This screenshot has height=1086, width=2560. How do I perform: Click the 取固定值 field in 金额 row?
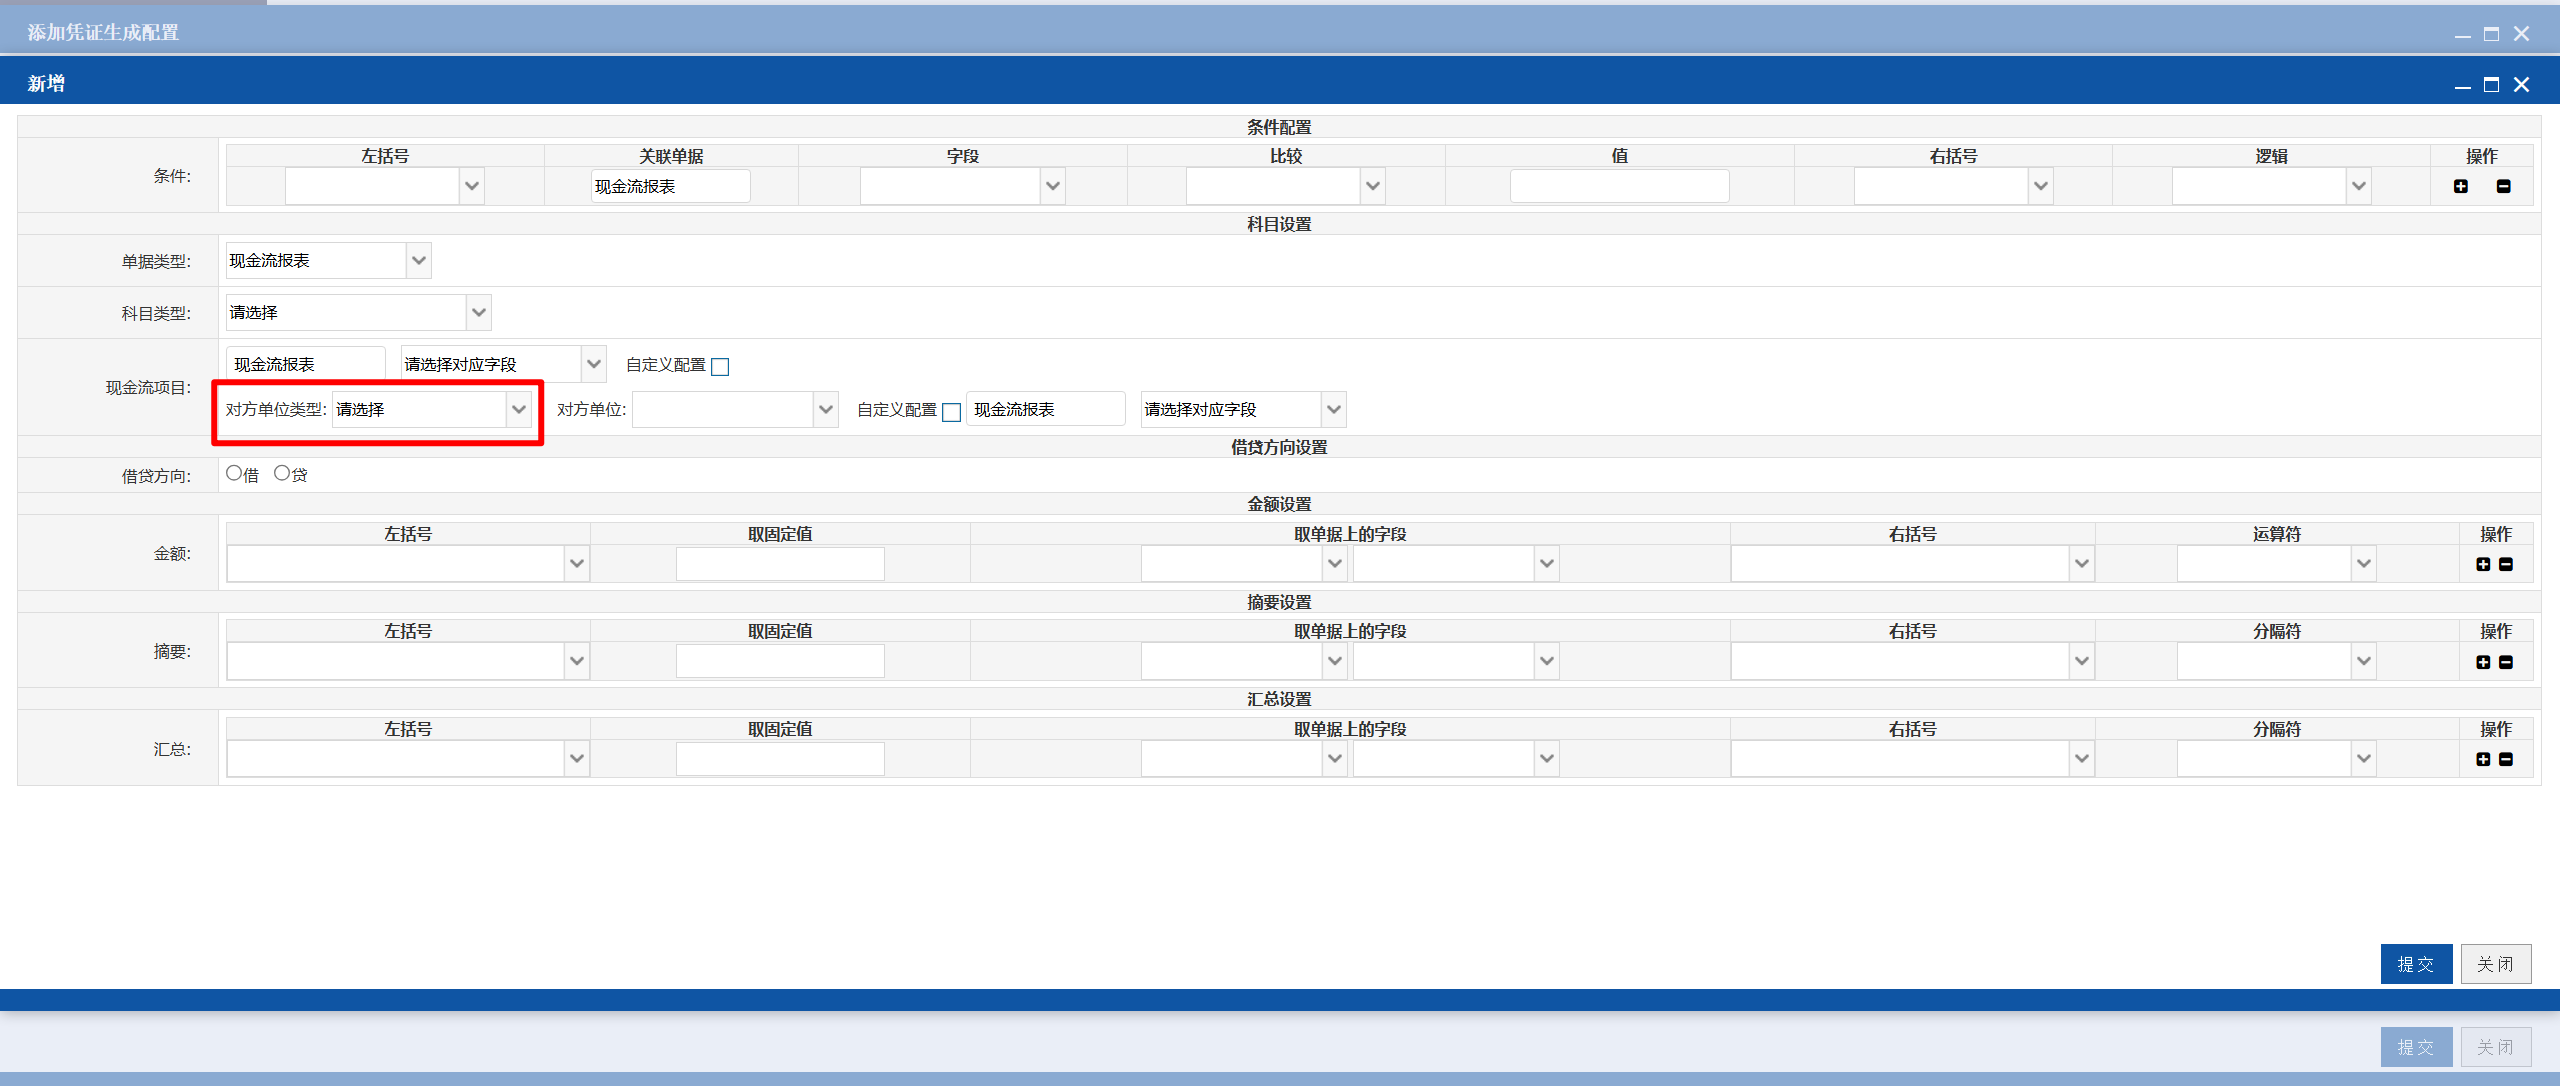point(780,564)
